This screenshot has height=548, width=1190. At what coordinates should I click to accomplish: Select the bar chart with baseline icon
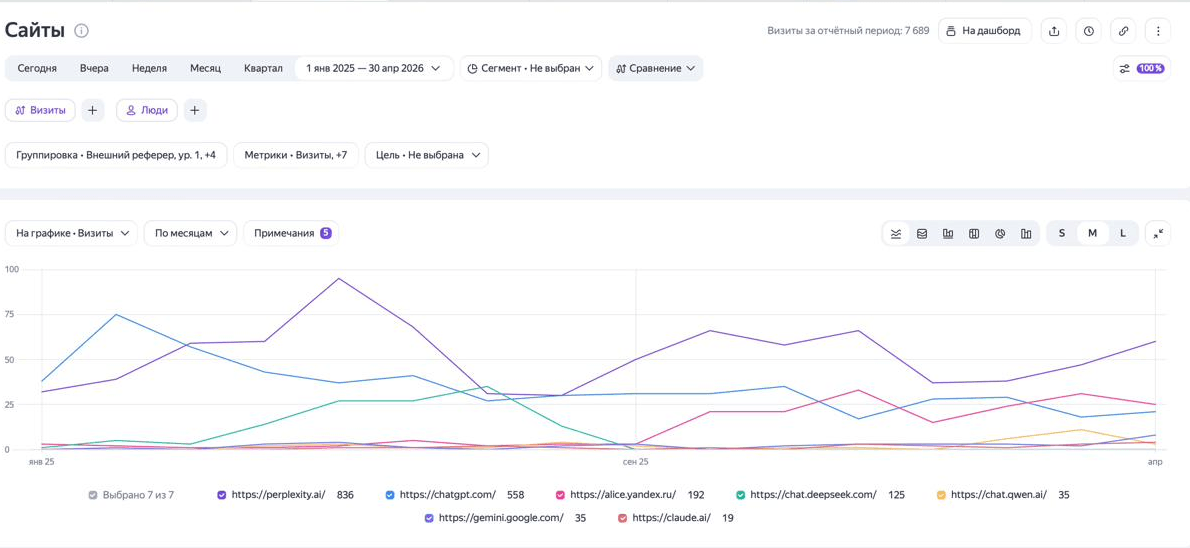(948, 234)
